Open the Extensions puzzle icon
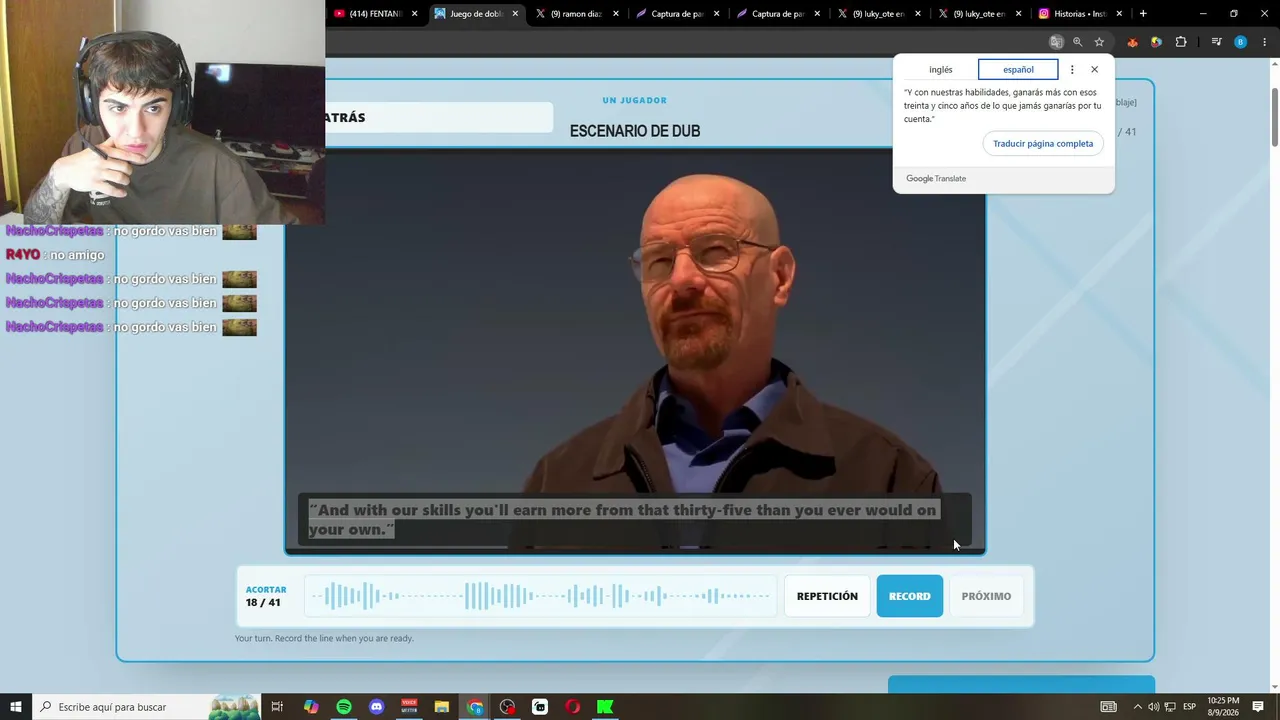1280x720 pixels. 1181,42
